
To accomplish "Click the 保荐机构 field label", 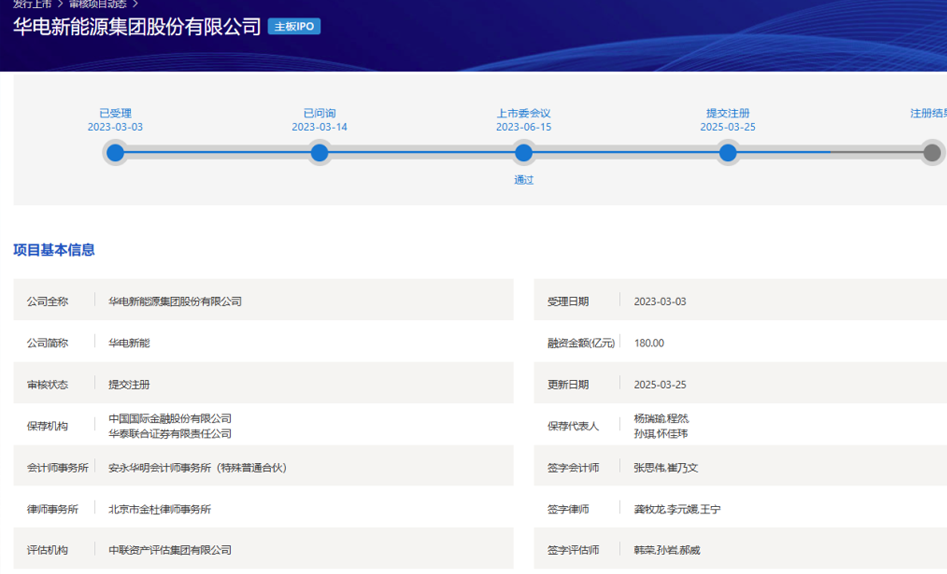I will 48,426.
